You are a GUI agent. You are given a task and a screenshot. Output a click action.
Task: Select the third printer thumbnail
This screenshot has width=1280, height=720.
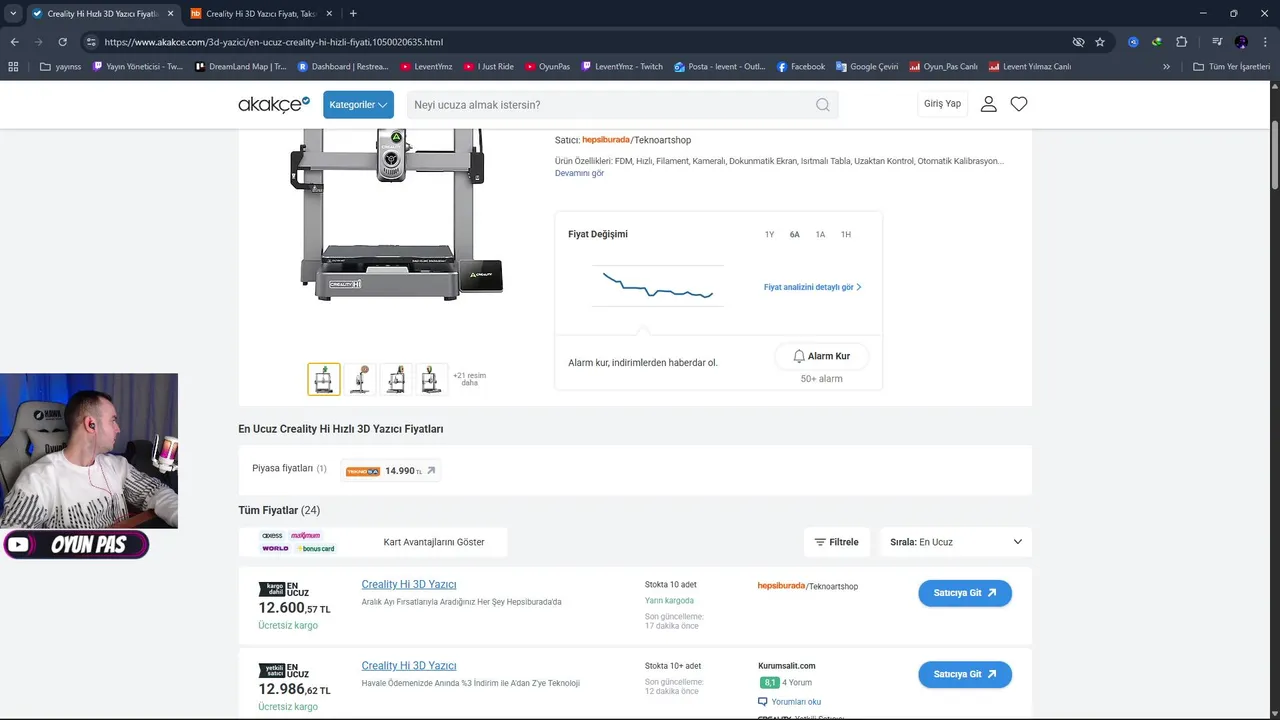(396, 379)
